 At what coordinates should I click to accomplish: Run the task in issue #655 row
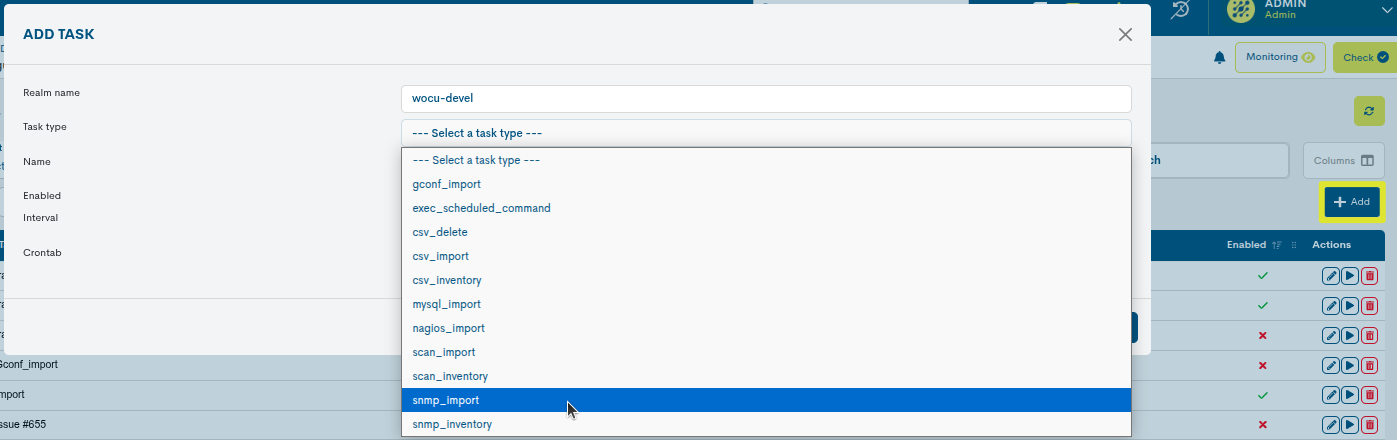click(1350, 425)
